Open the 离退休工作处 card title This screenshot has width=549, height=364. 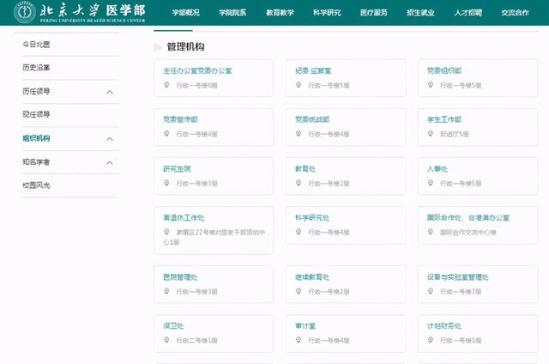pyautogui.click(x=184, y=218)
